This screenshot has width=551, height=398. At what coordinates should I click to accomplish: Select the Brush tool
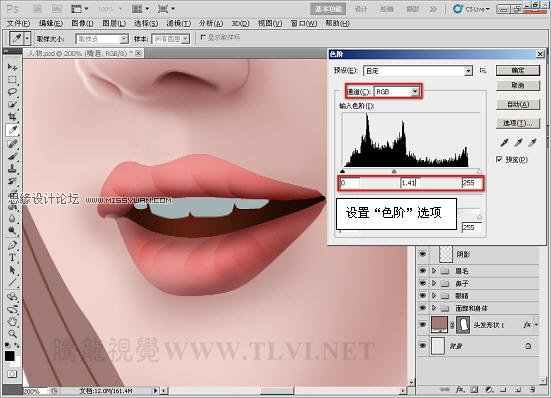12,156
